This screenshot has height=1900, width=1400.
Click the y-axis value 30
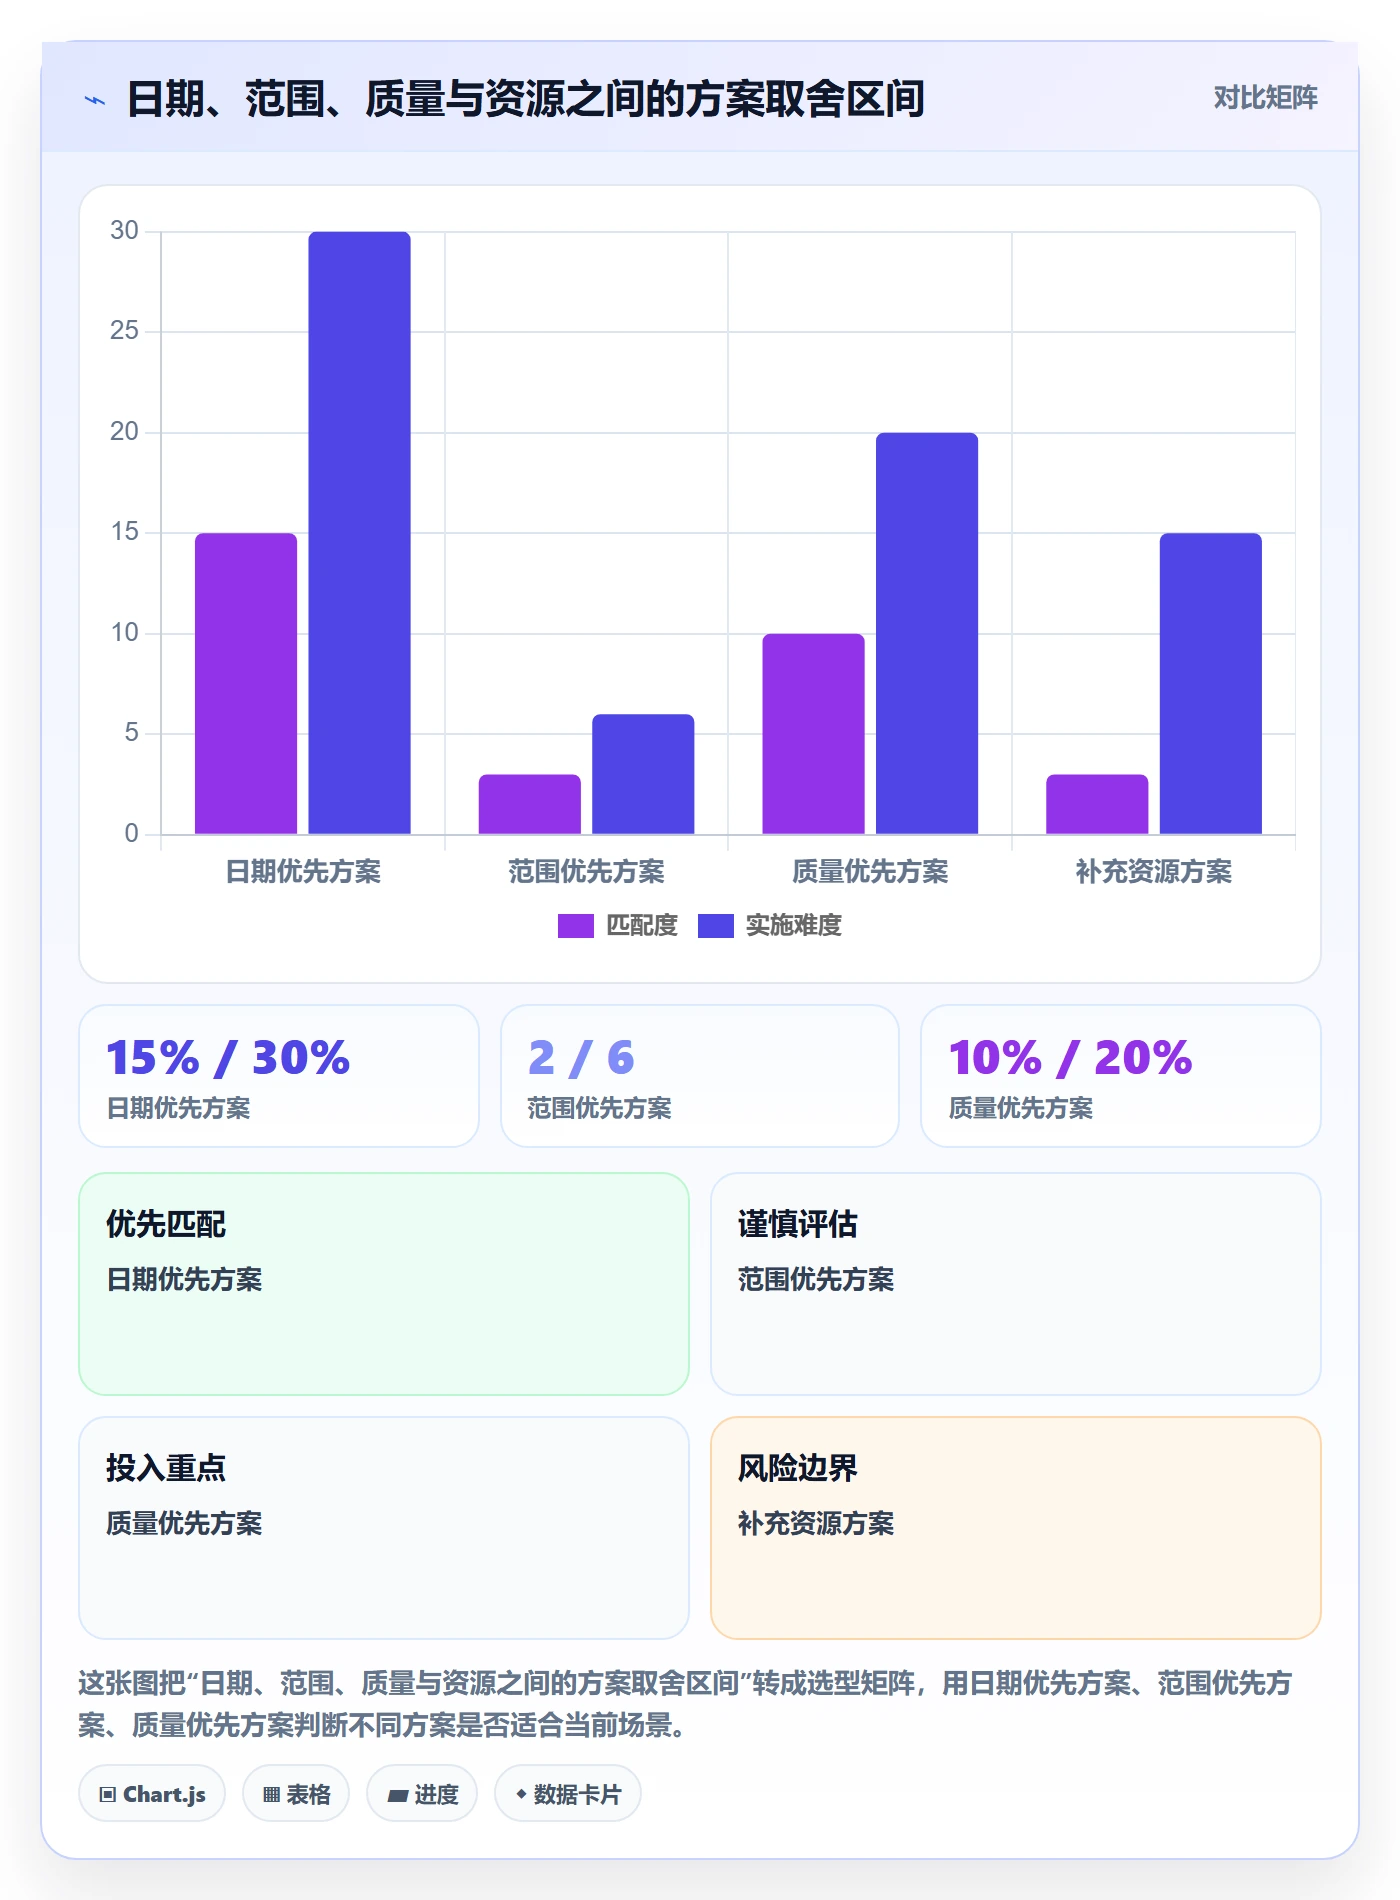pos(125,231)
